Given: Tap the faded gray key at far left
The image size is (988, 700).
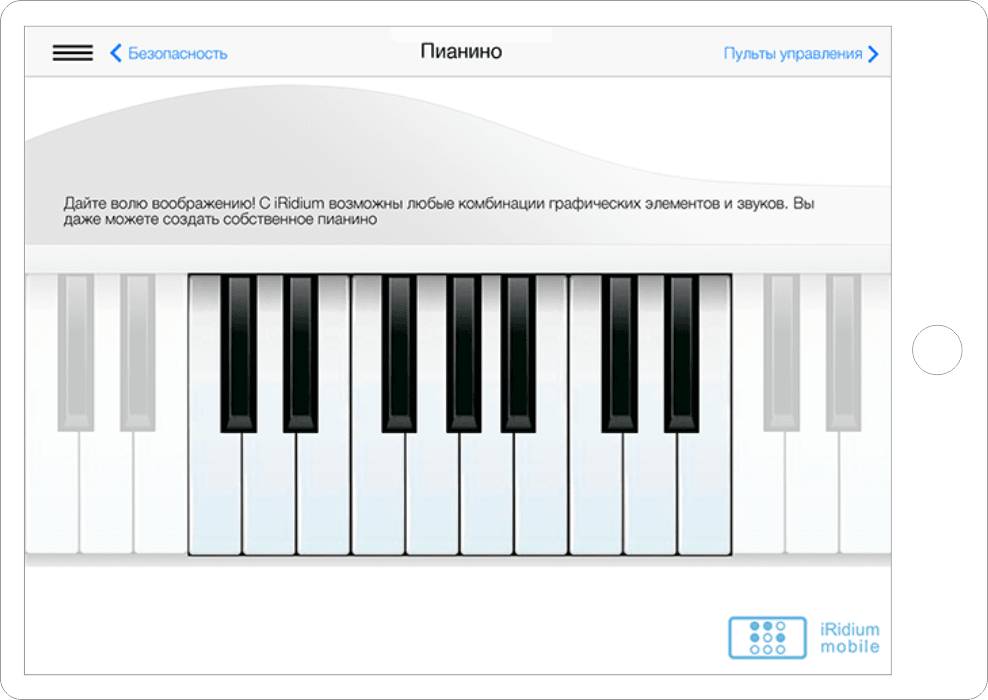Looking at the screenshot, I should 76,353.
